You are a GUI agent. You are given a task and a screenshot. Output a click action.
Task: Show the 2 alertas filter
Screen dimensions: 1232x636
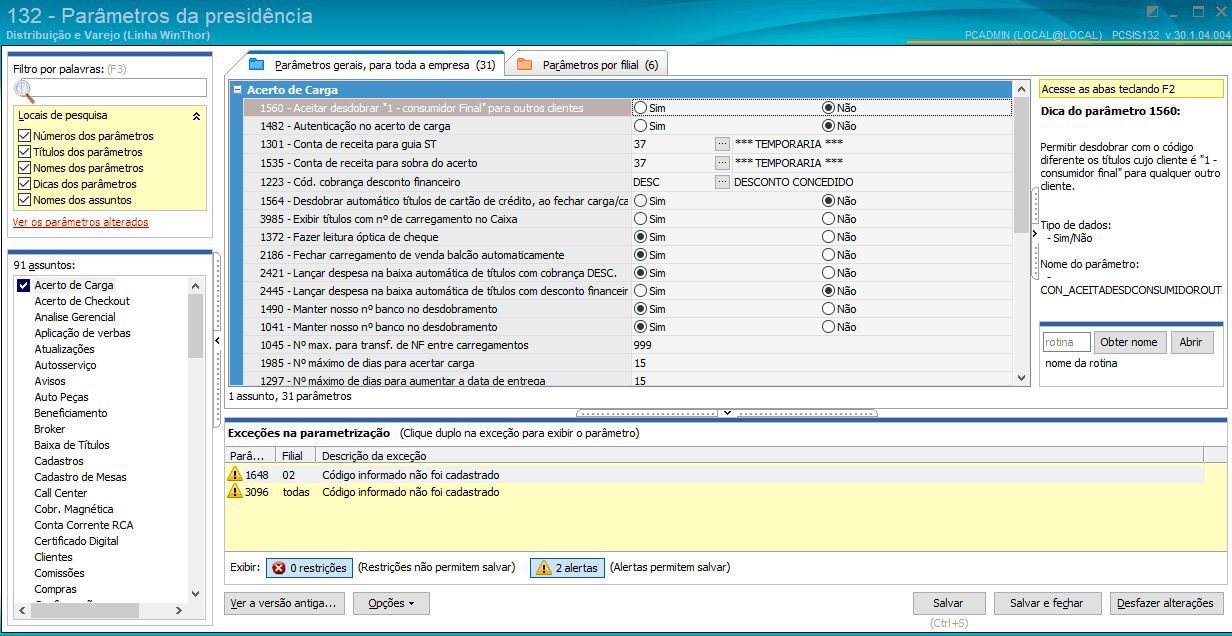click(567, 568)
